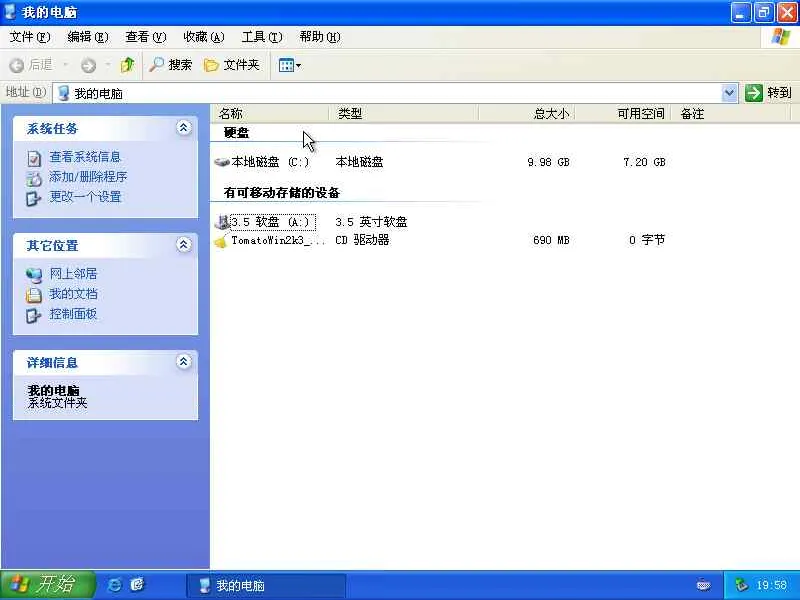Open the Views menu button
The image size is (800, 600).
[x=289, y=65]
